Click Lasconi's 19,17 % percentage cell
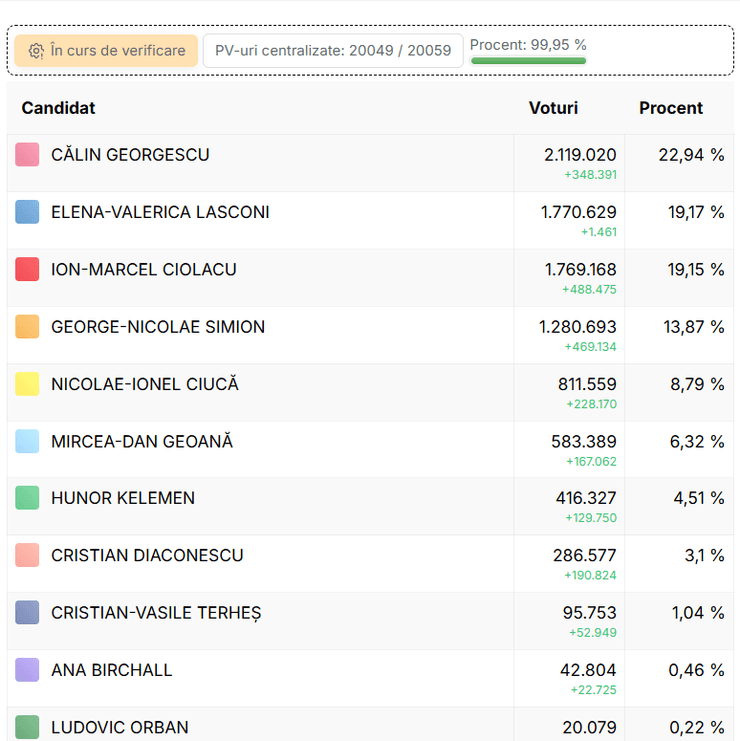 (696, 212)
